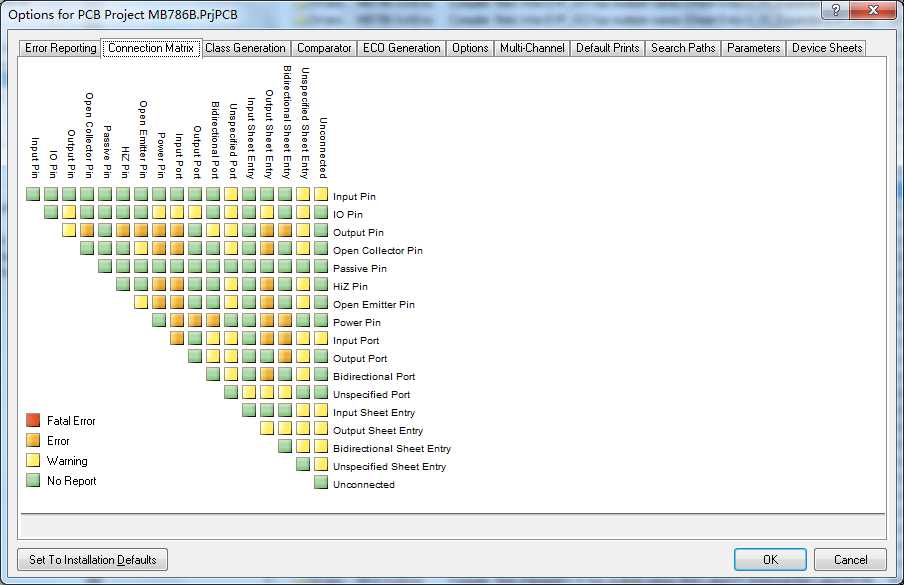Screen dimensions: 904x585
Task: Toggle Input Sheet Entry row, Input Sheet Entry column cell
Action: point(249,410)
